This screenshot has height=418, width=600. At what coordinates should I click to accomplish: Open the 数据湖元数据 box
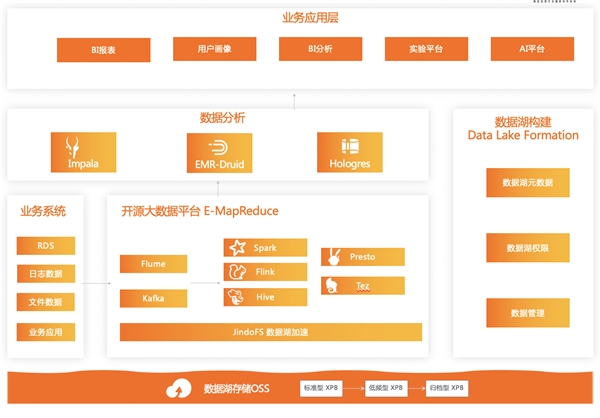click(x=528, y=183)
